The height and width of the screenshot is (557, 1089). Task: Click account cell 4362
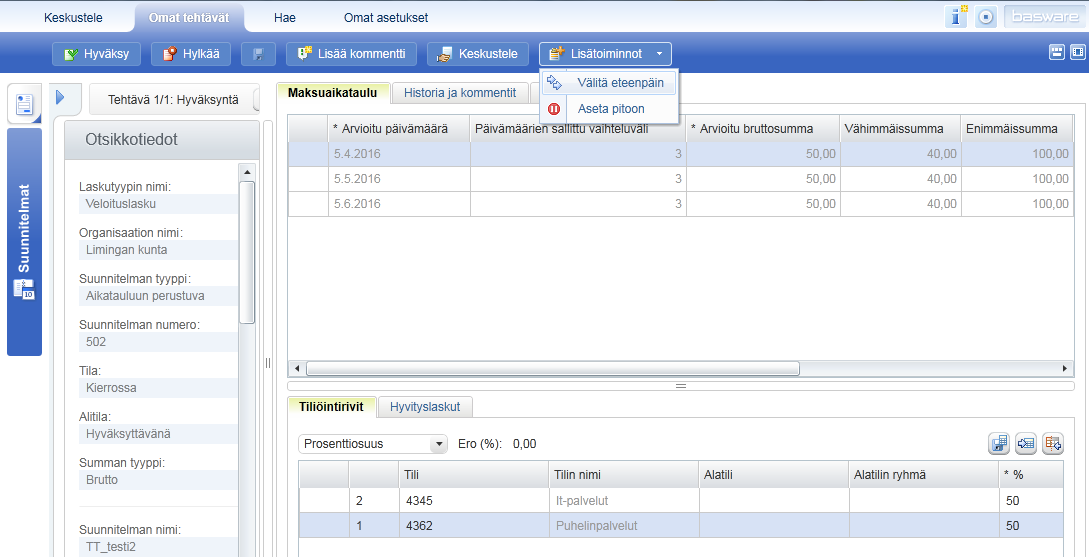pos(474,526)
